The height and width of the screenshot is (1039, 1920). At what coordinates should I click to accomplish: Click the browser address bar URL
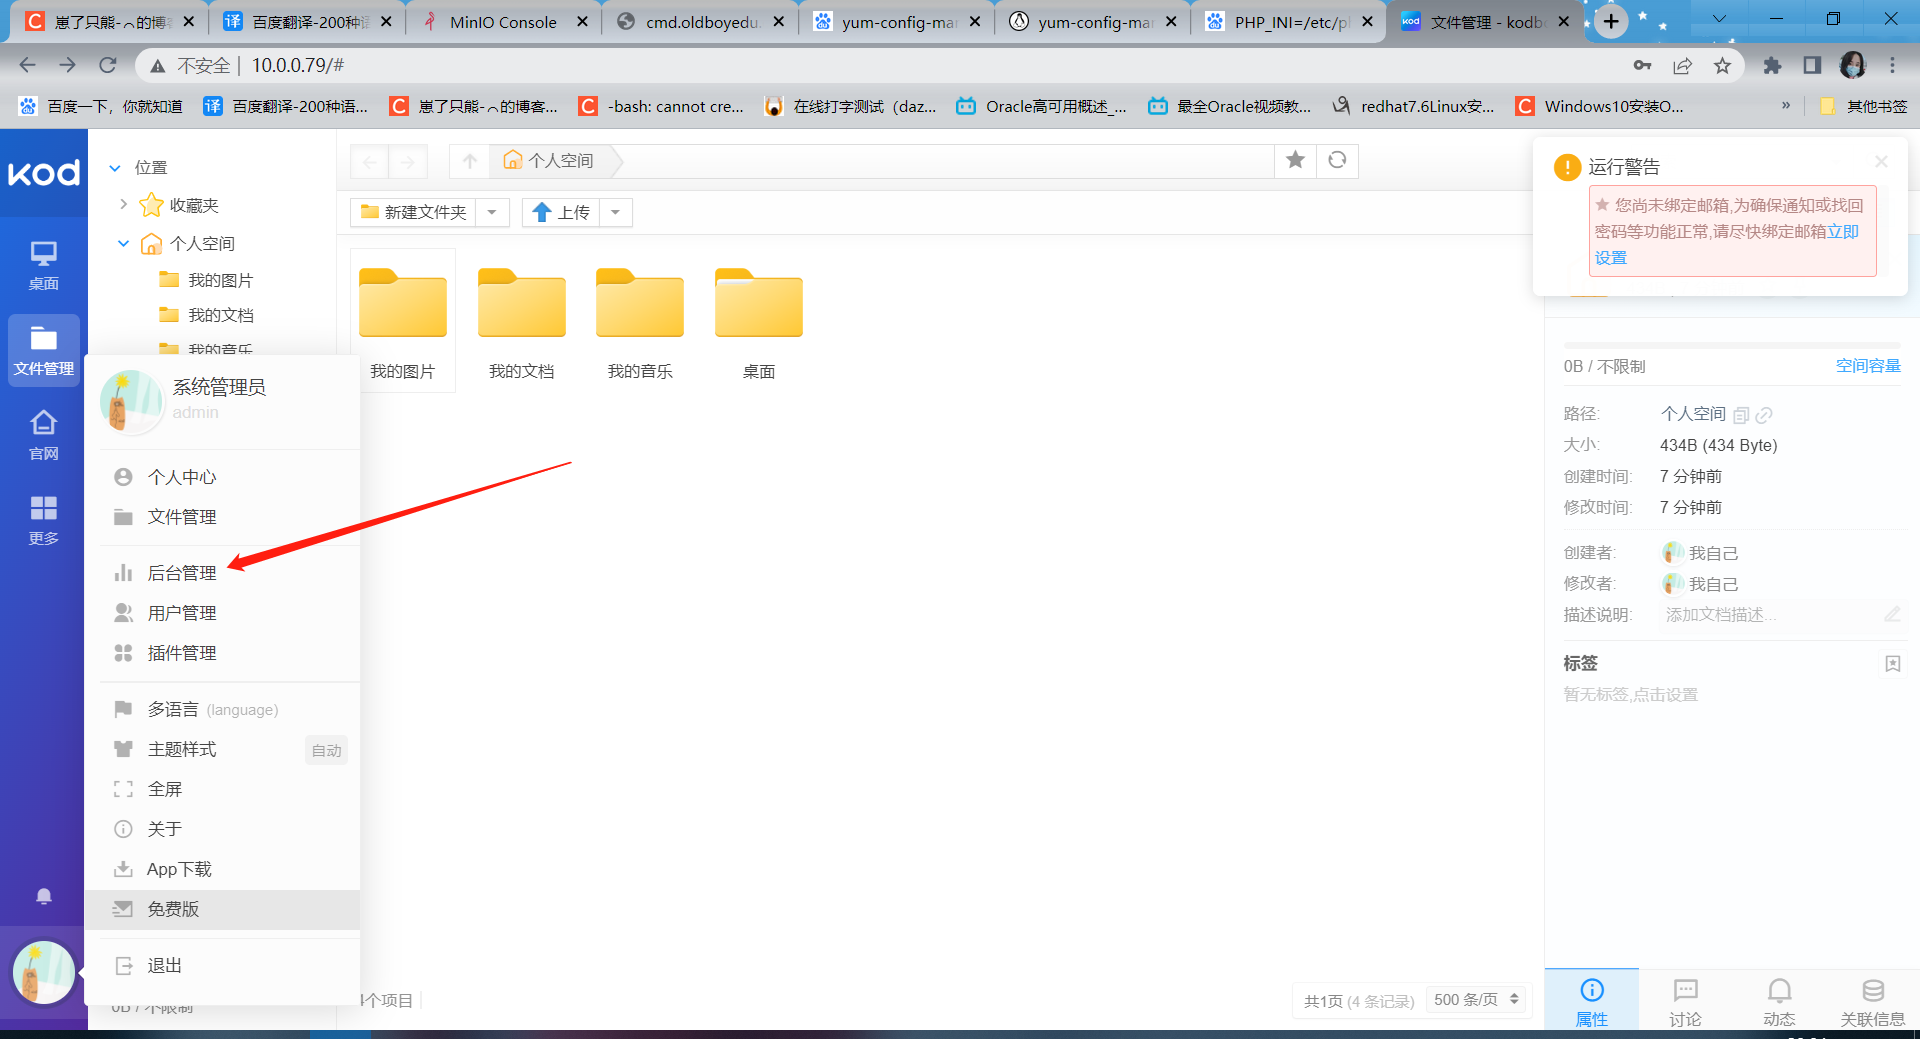(297, 65)
